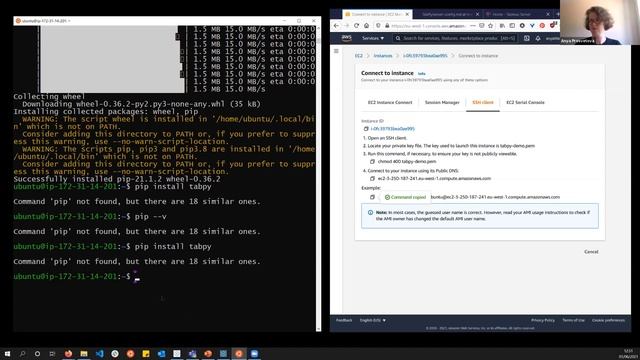Image resolution: width=640 pixels, height=360 pixels.
Task: Click Feedback in the AWS footer
Action: point(344,320)
